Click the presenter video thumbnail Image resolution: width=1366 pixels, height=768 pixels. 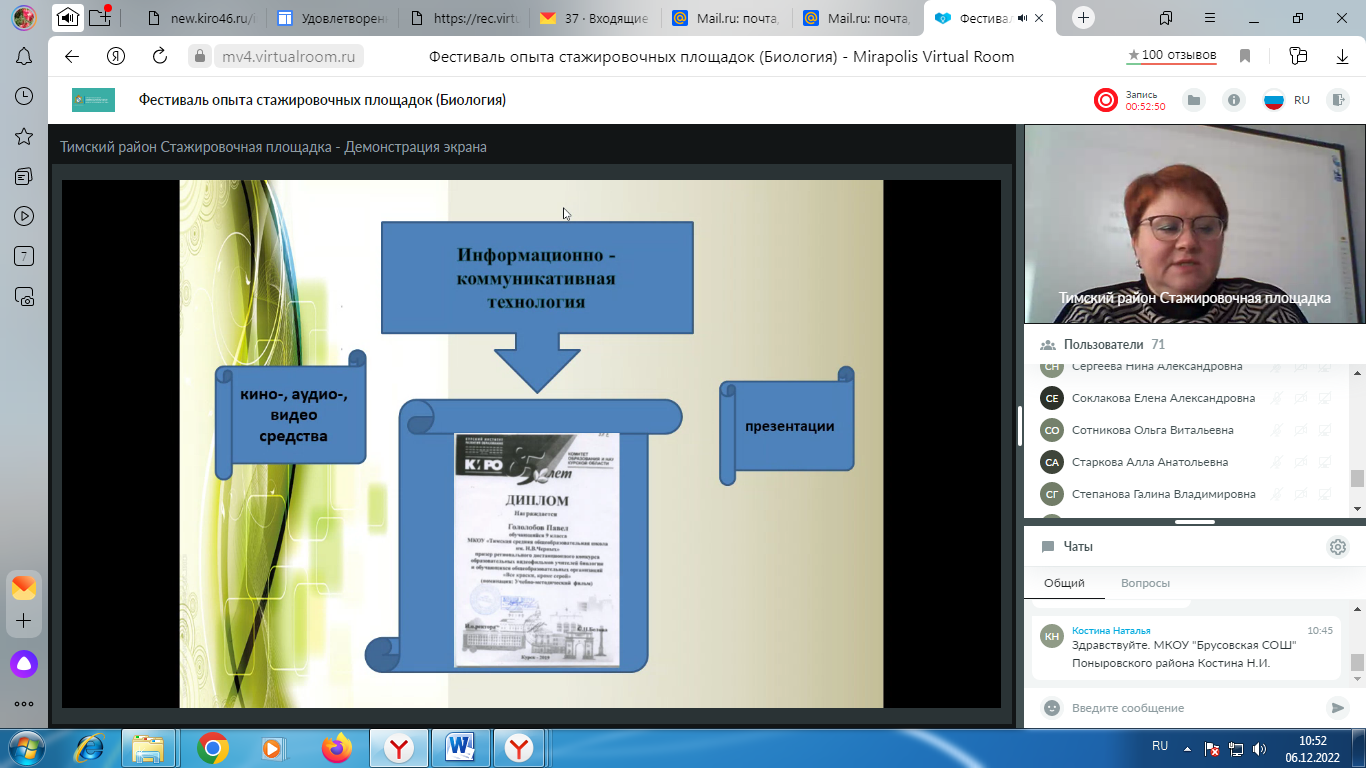coord(1195,225)
